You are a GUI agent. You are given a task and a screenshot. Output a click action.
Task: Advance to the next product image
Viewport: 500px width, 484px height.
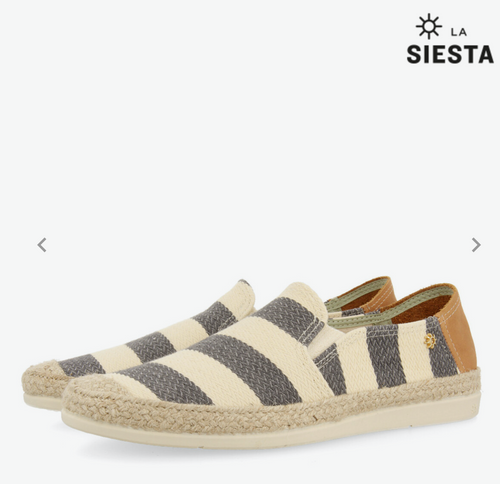[x=476, y=245]
